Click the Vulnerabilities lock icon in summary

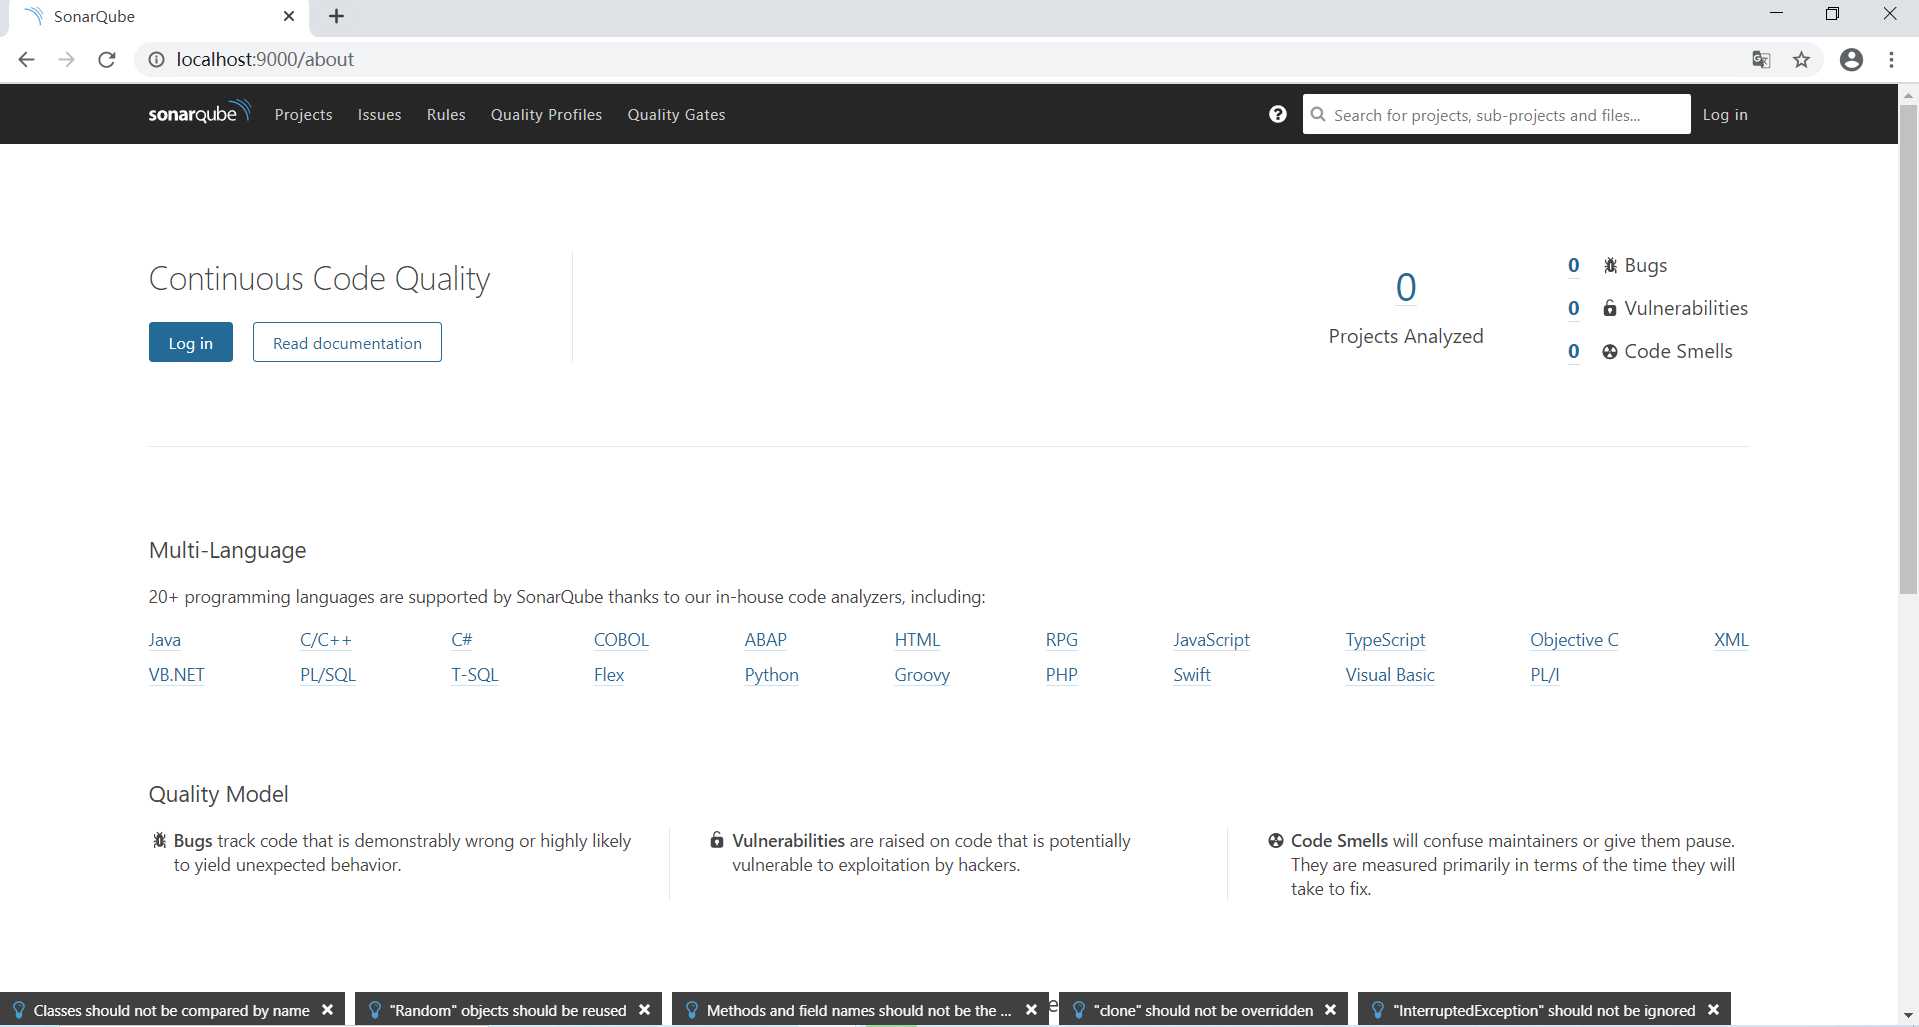[x=1610, y=308]
